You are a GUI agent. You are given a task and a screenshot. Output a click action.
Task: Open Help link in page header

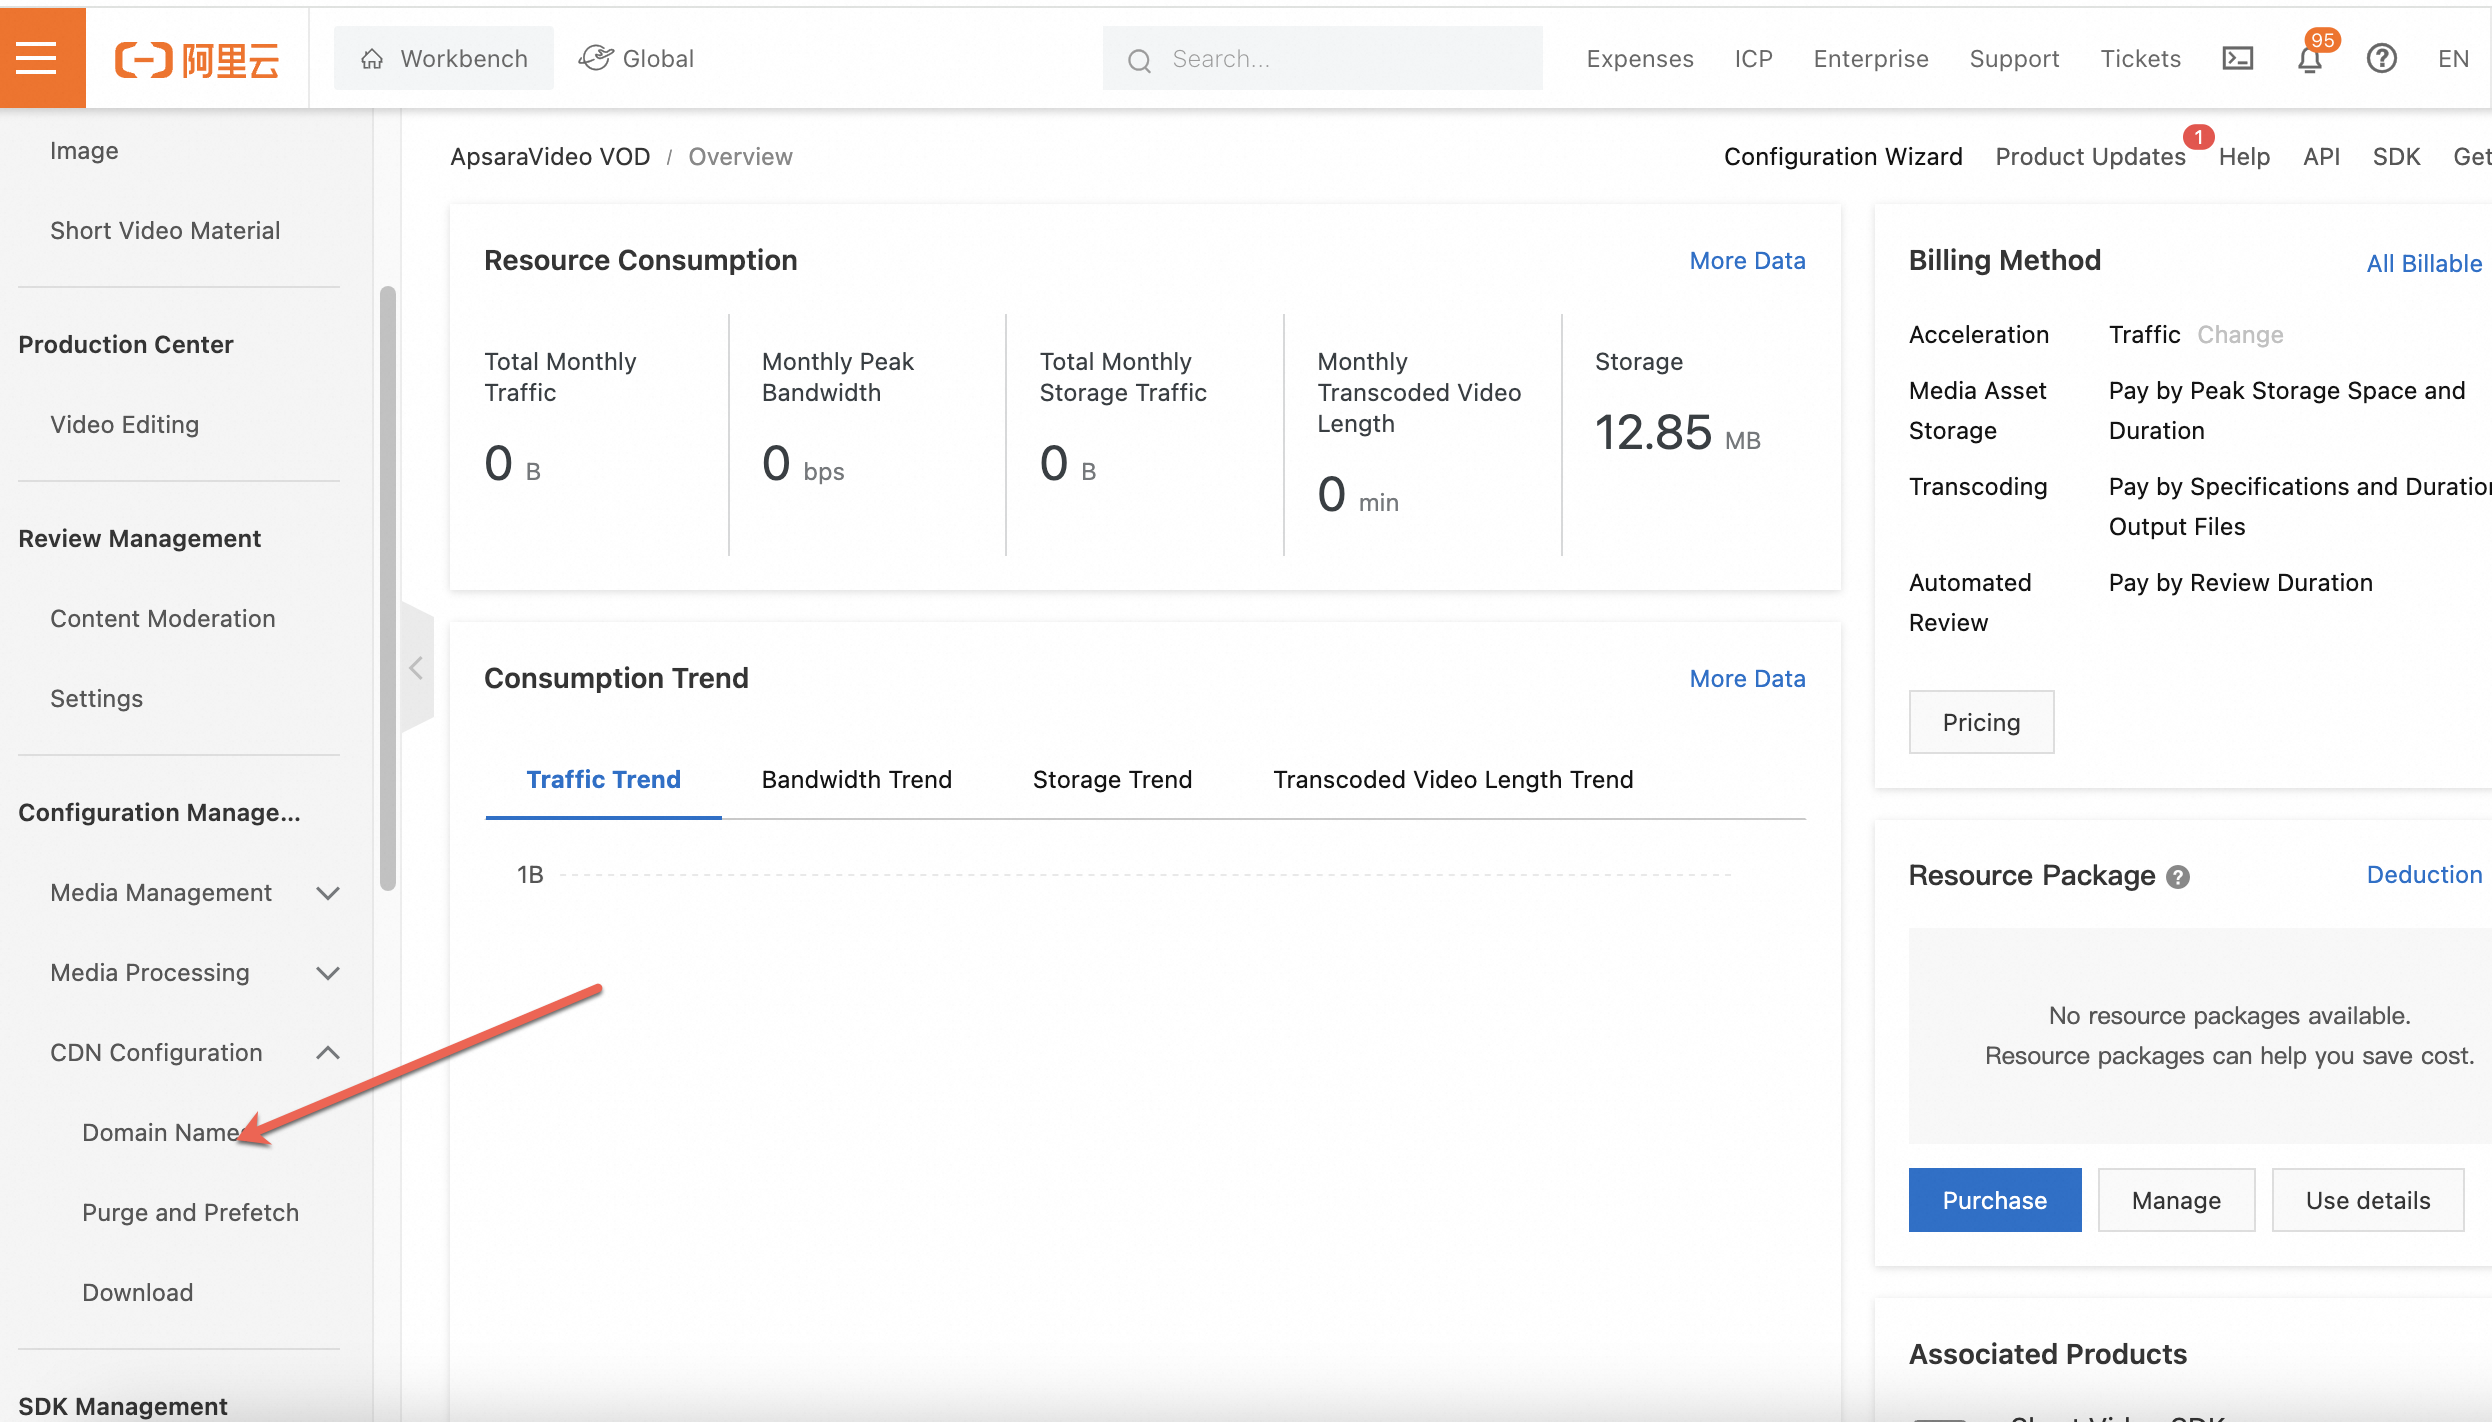(2244, 157)
